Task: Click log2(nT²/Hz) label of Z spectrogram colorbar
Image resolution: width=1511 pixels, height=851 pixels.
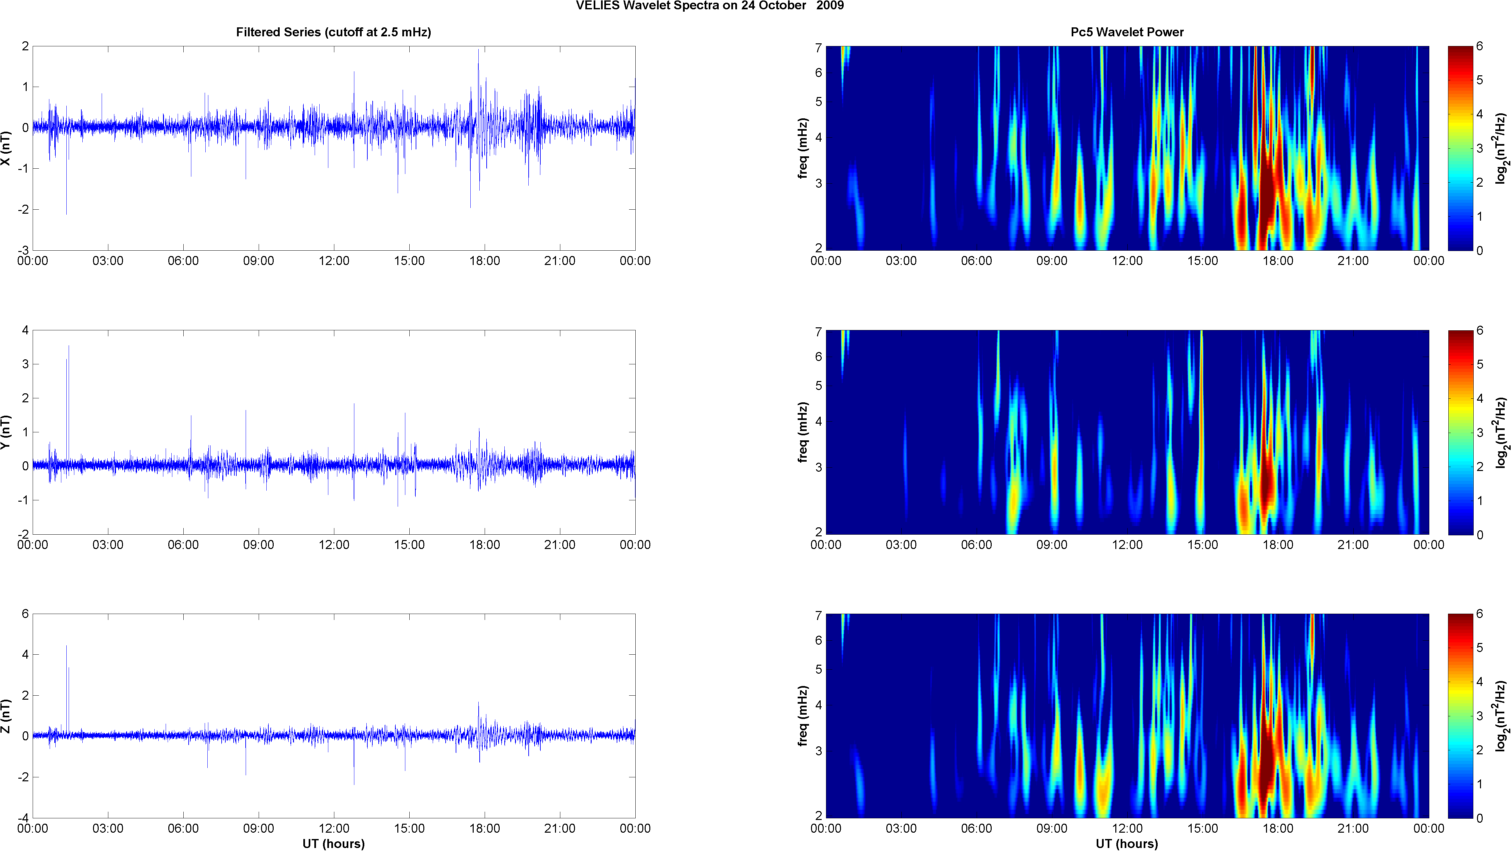Action: click(x=1500, y=716)
